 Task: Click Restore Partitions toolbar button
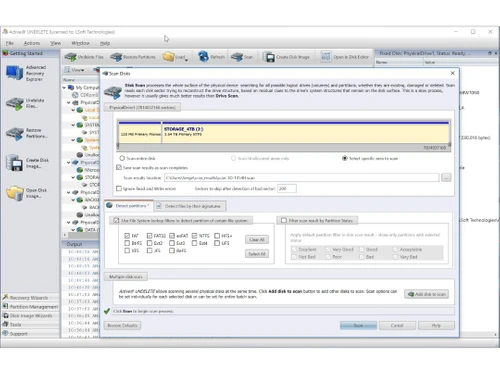[x=133, y=57]
